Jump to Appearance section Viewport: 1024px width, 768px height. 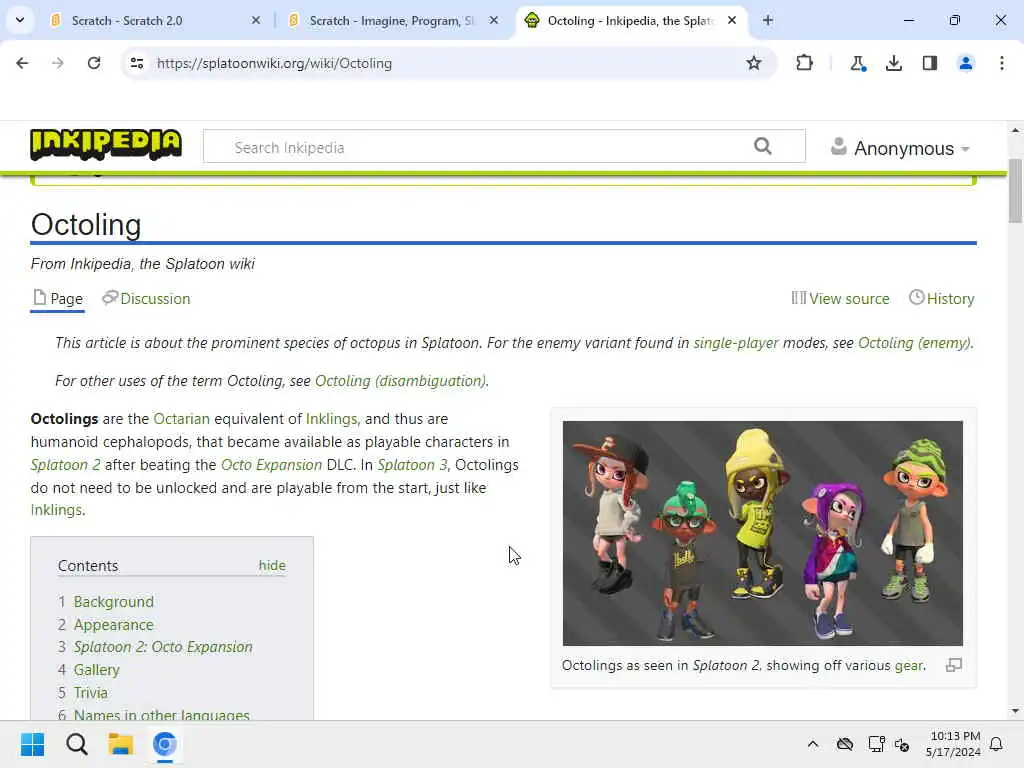[114, 625]
